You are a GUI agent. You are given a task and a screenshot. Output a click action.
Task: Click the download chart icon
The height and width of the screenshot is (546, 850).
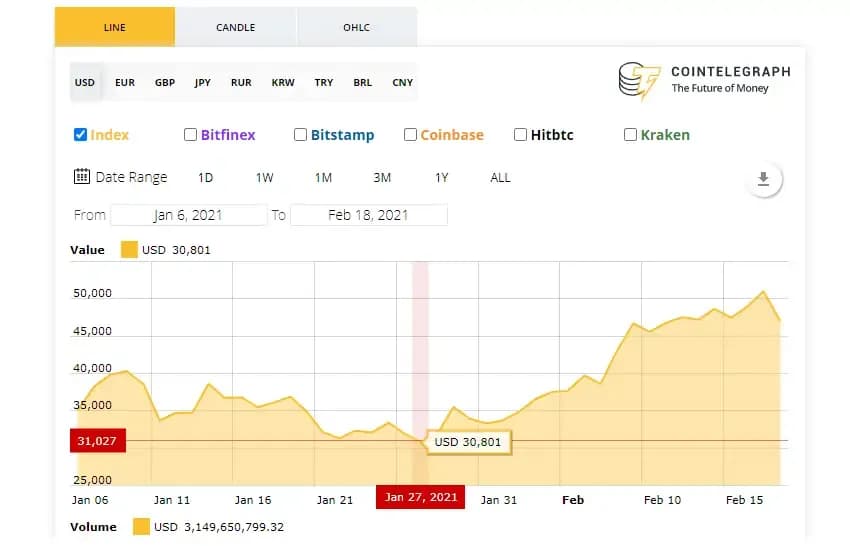coord(763,179)
